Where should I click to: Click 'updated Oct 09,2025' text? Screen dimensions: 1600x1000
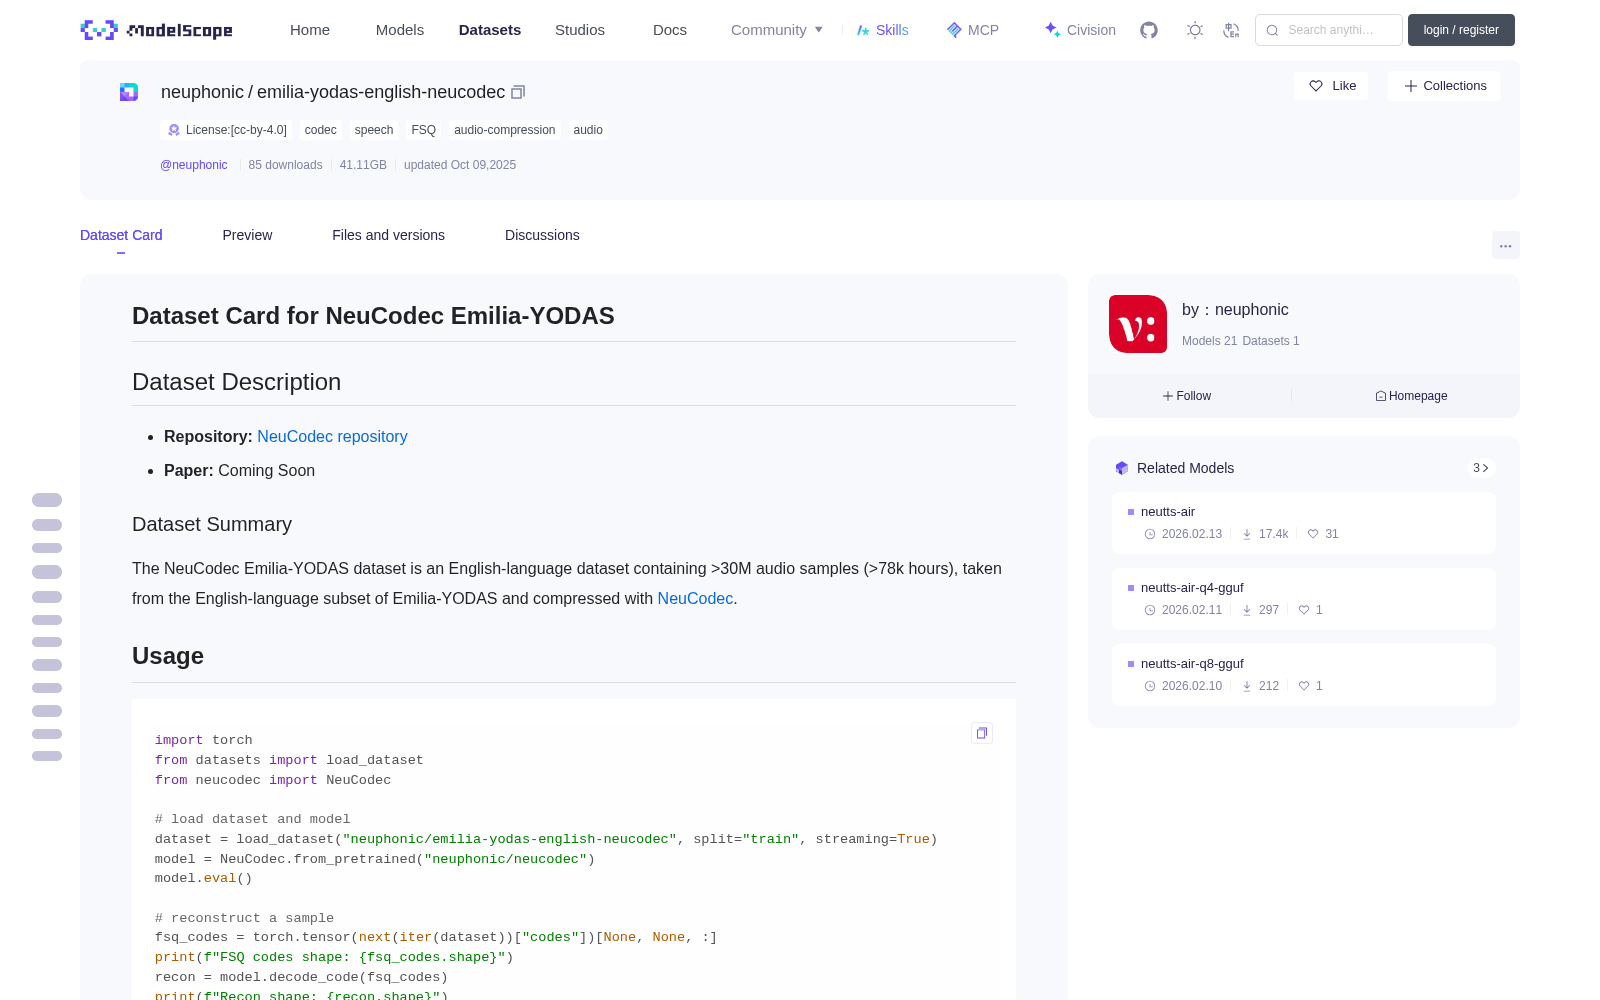click(460, 165)
